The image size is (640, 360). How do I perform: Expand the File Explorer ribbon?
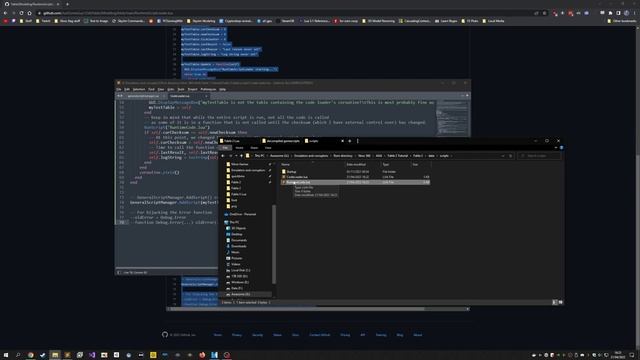click(x=556, y=148)
